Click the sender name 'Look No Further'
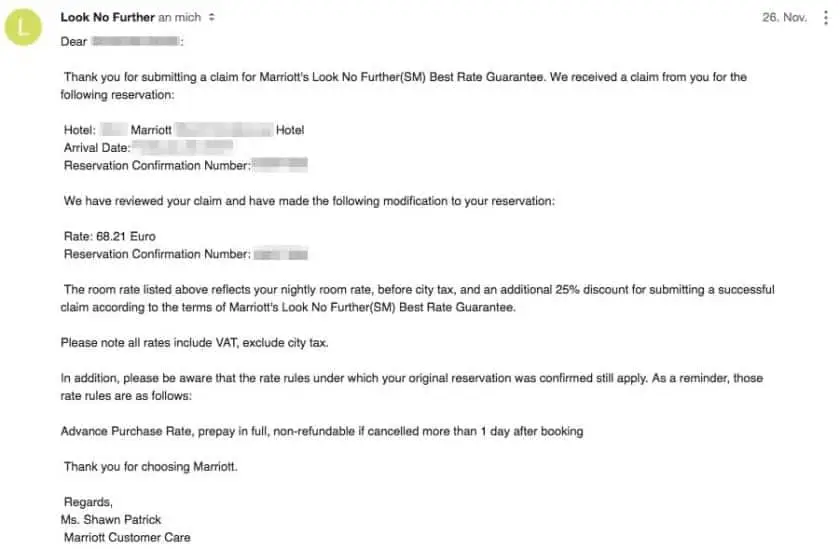 (x=107, y=18)
